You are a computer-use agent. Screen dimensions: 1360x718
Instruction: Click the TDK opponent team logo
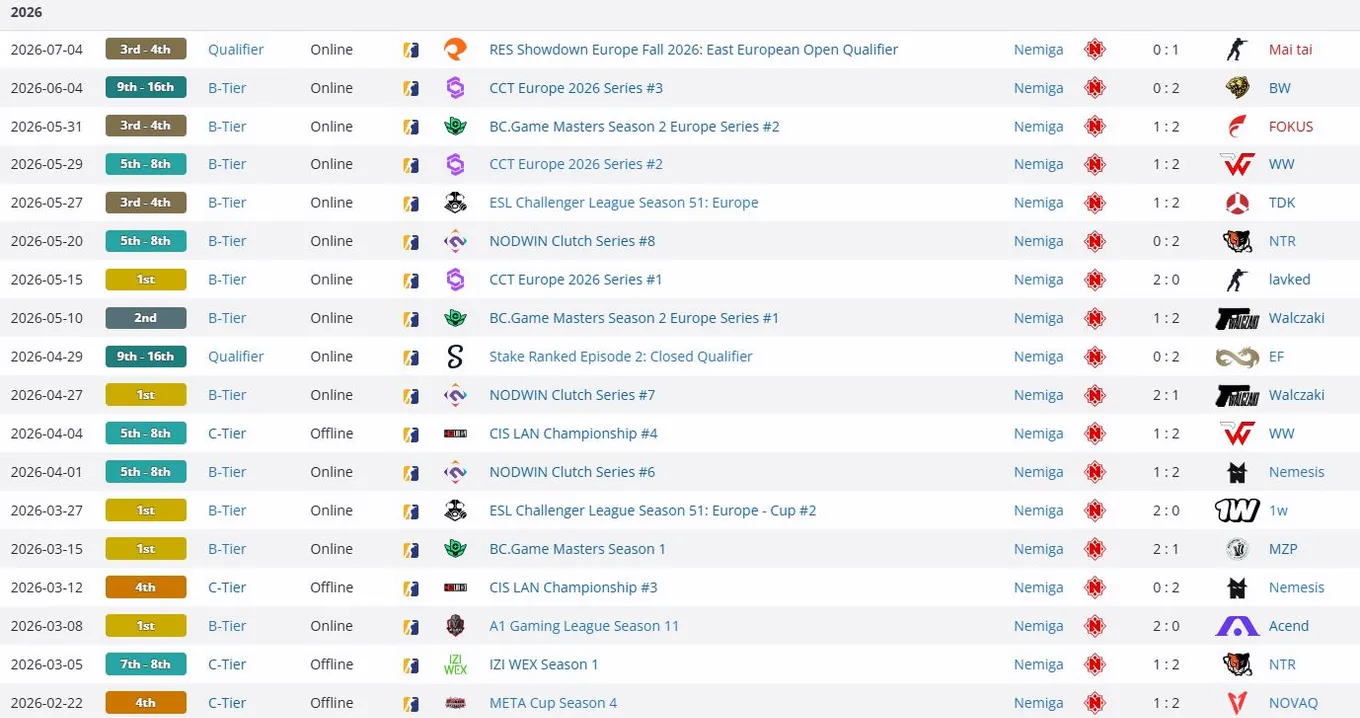tap(1237, 203)
